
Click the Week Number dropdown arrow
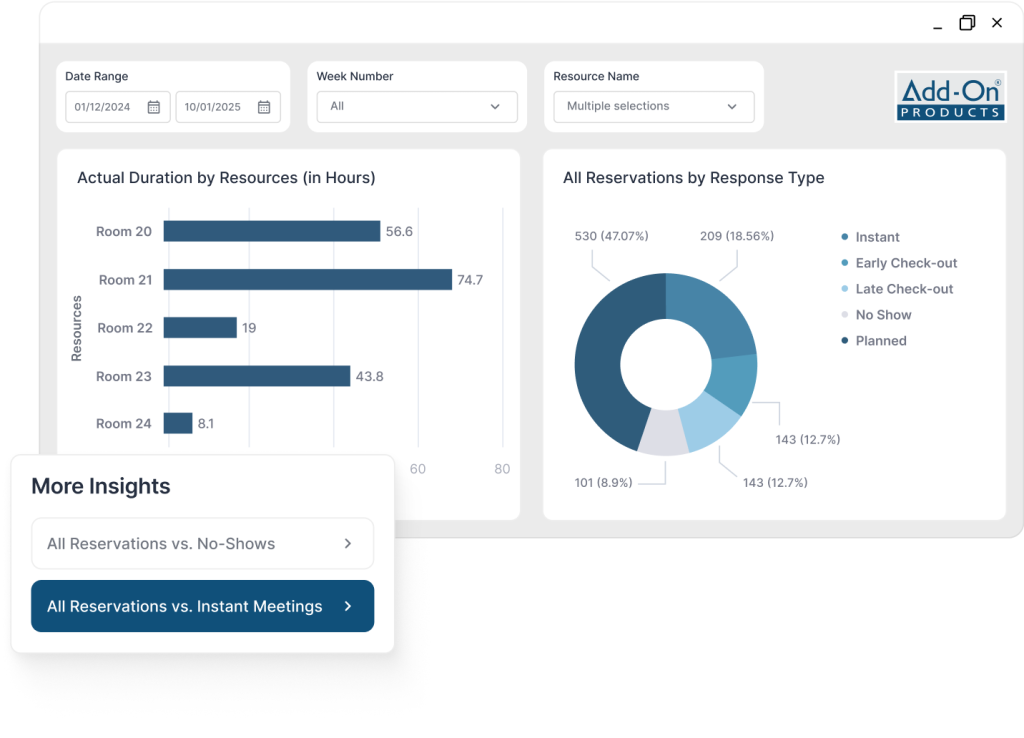[x=495, y=107]
